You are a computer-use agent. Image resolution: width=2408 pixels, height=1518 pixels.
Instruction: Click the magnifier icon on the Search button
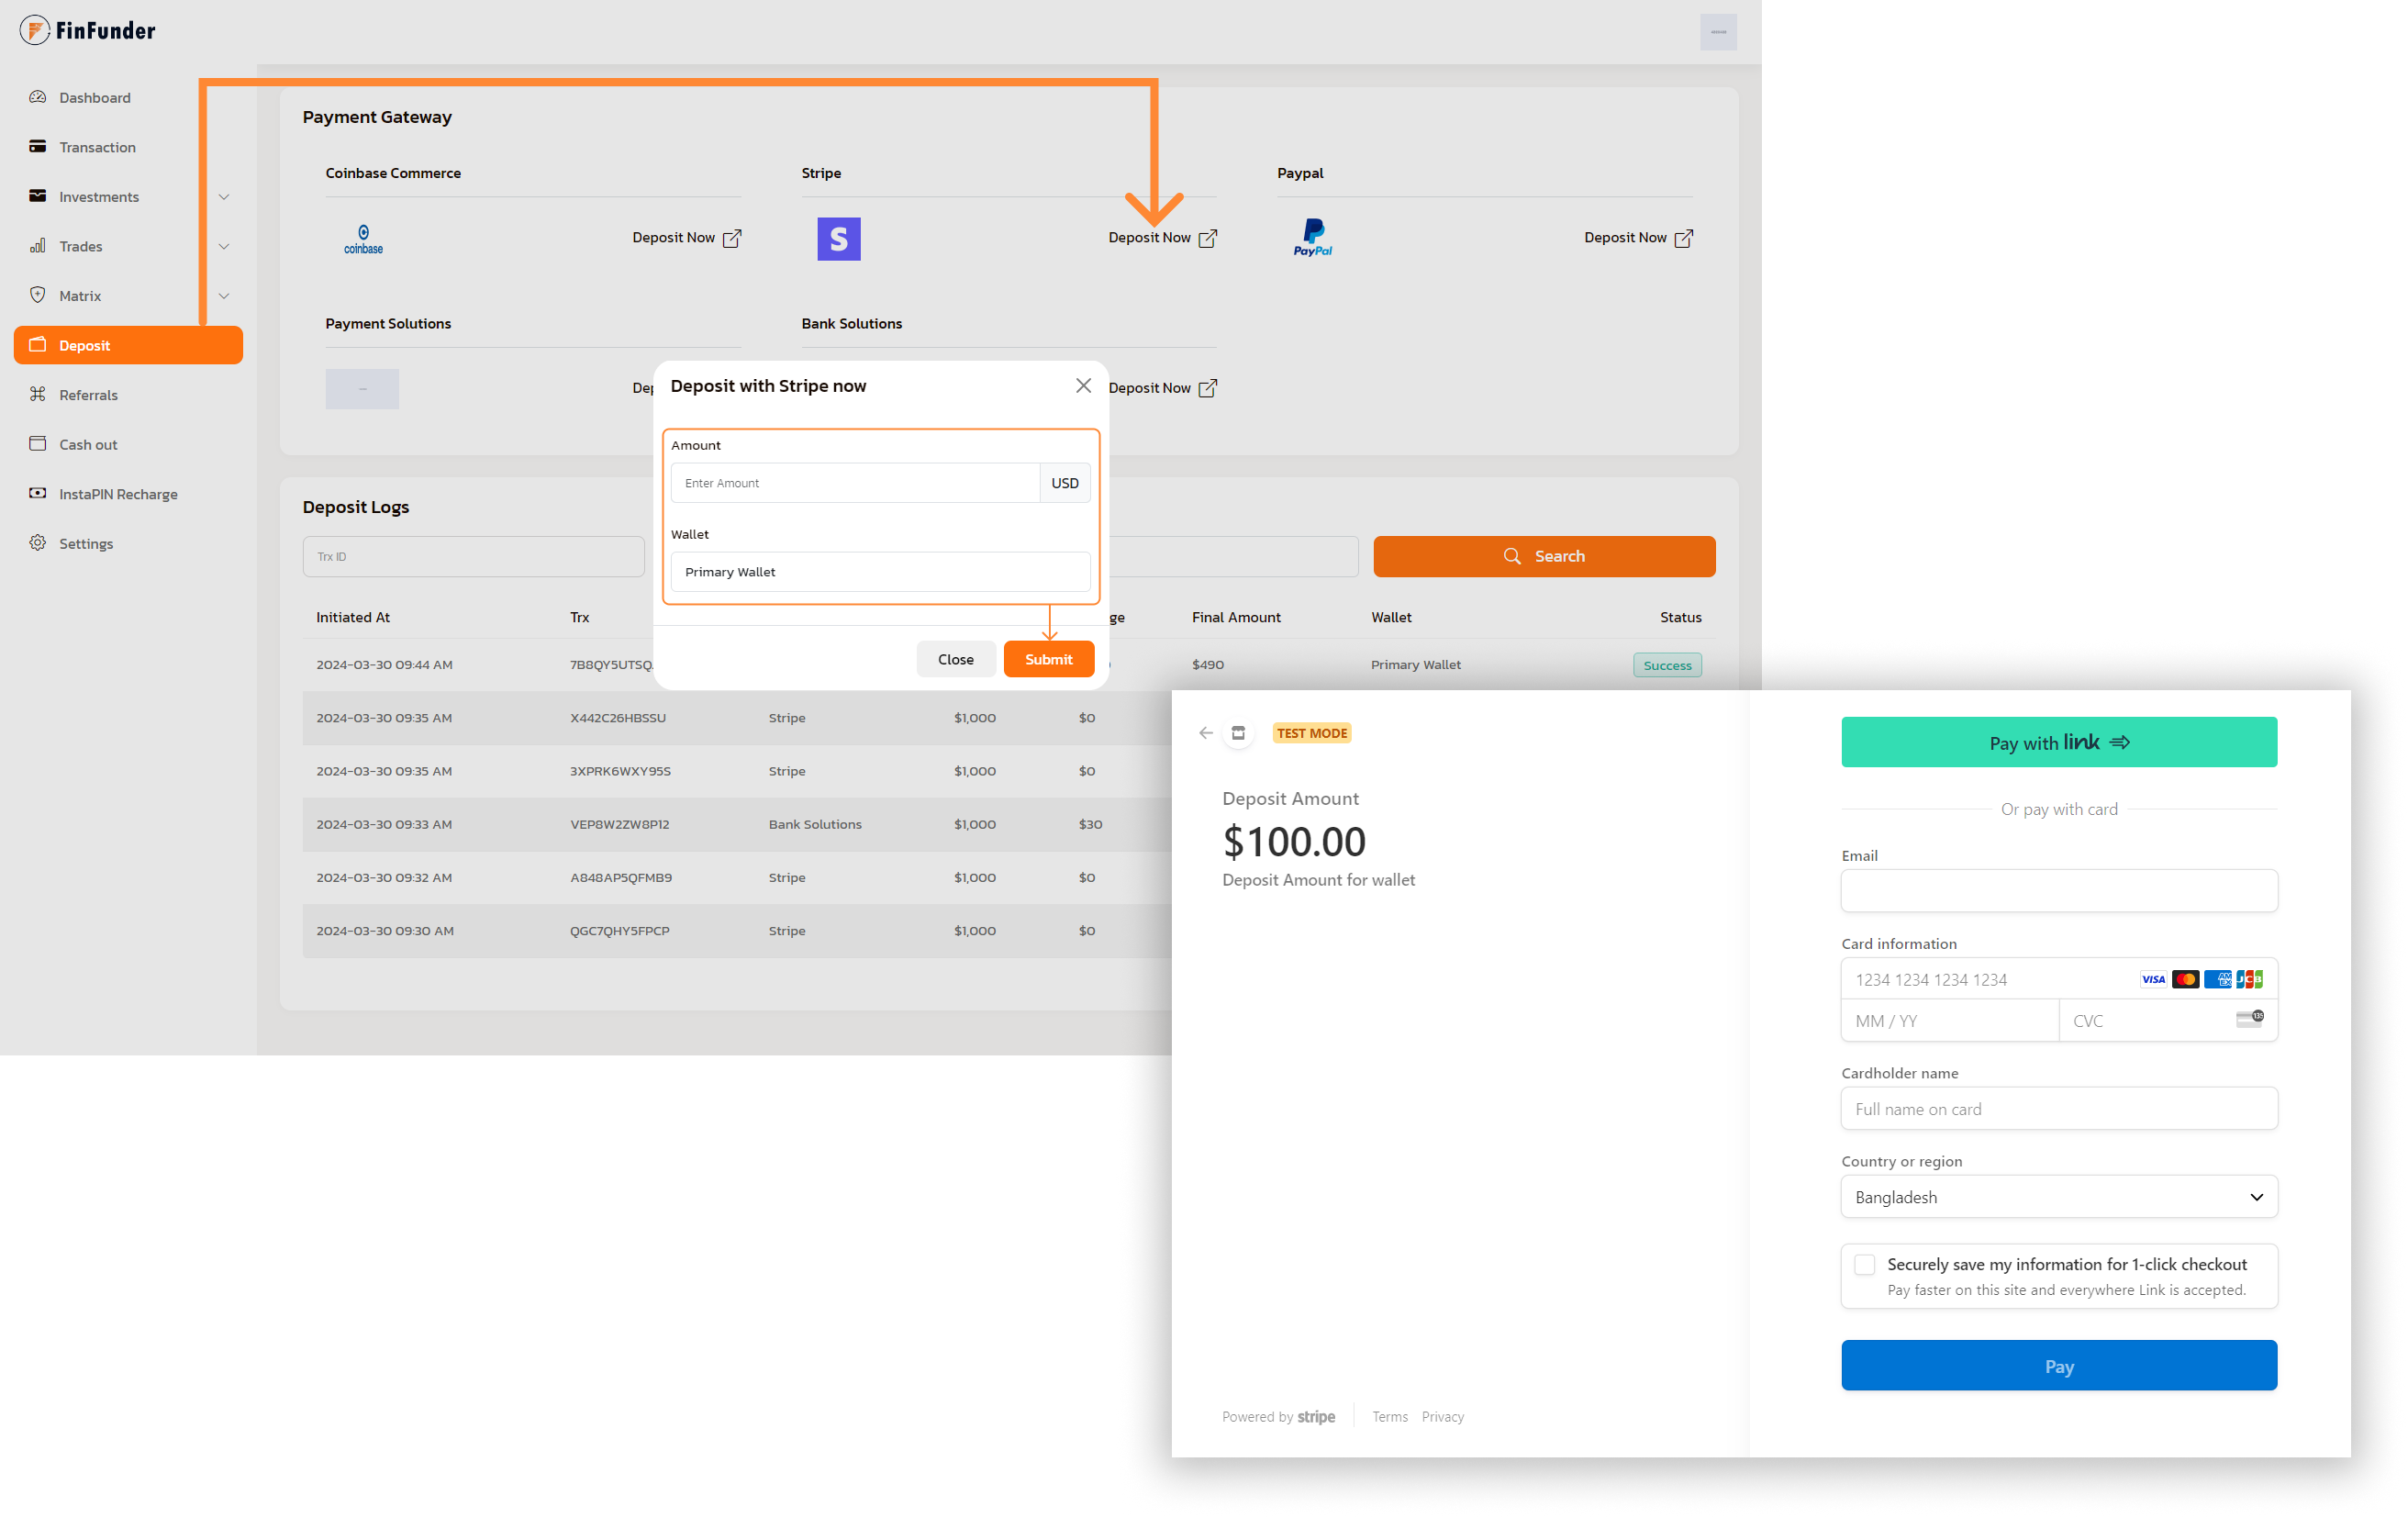pyautogui.click(x=1512, y=556)
